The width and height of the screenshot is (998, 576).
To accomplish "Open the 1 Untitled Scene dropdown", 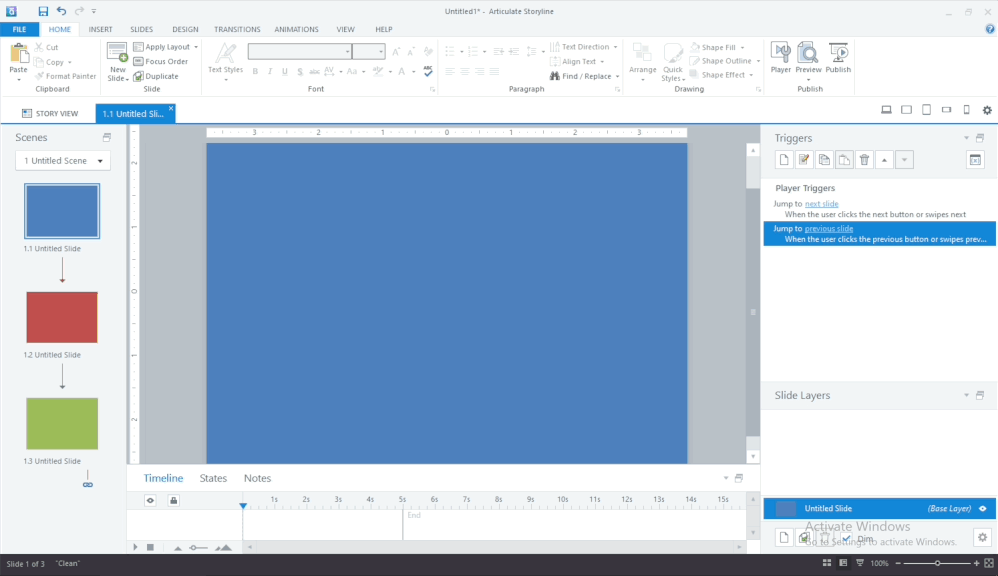I will tap(63, 161).
